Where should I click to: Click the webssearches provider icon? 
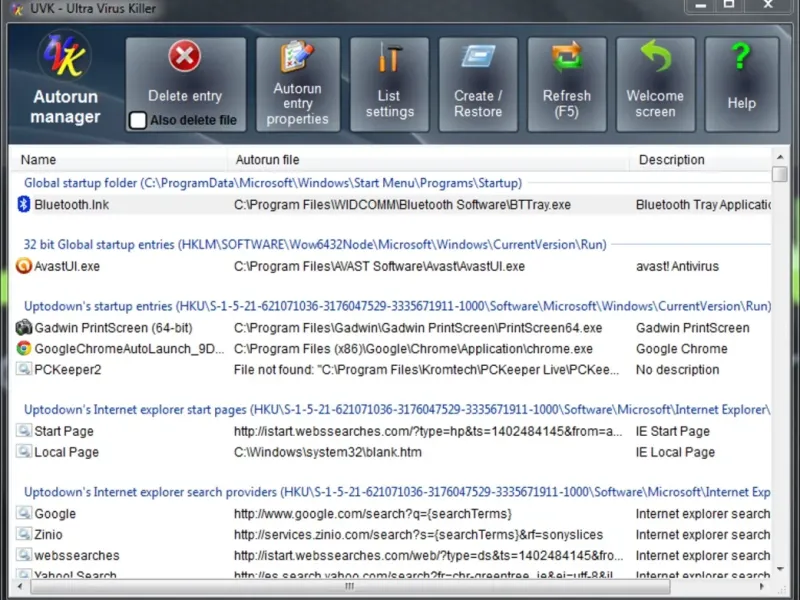point(23,555)
